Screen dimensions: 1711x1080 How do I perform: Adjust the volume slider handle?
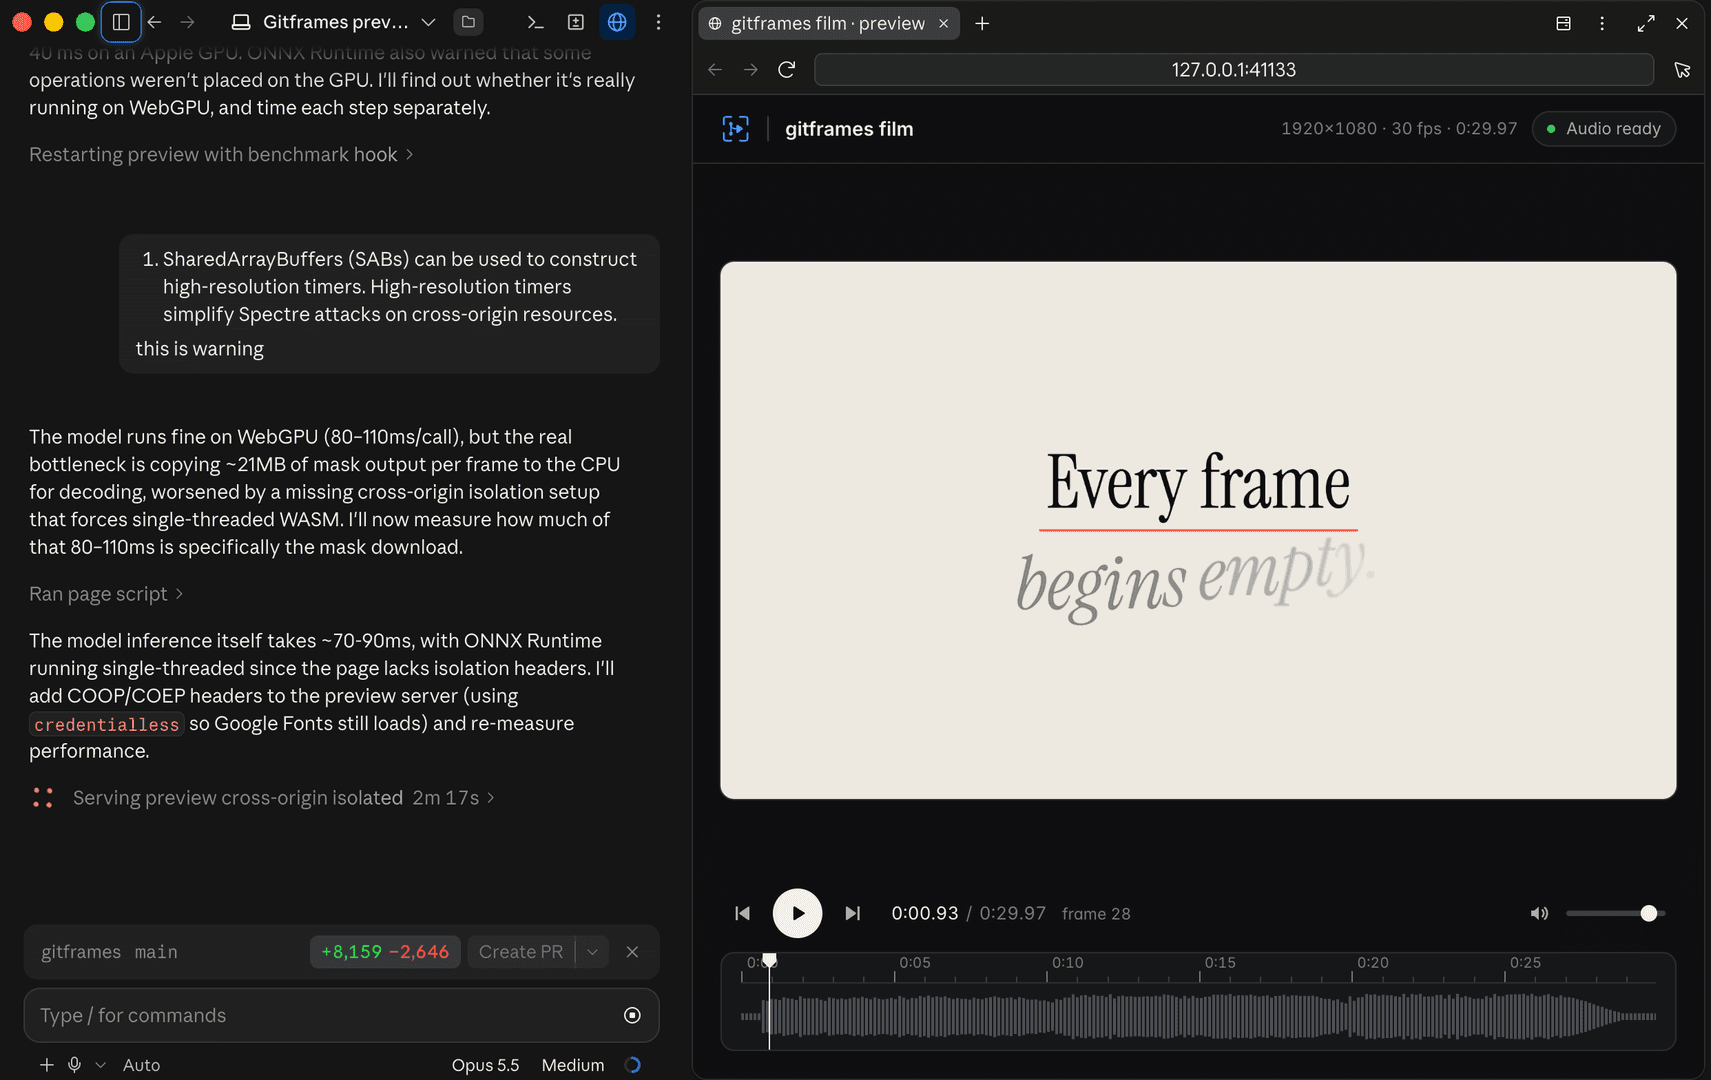(x=1649, y=913)
